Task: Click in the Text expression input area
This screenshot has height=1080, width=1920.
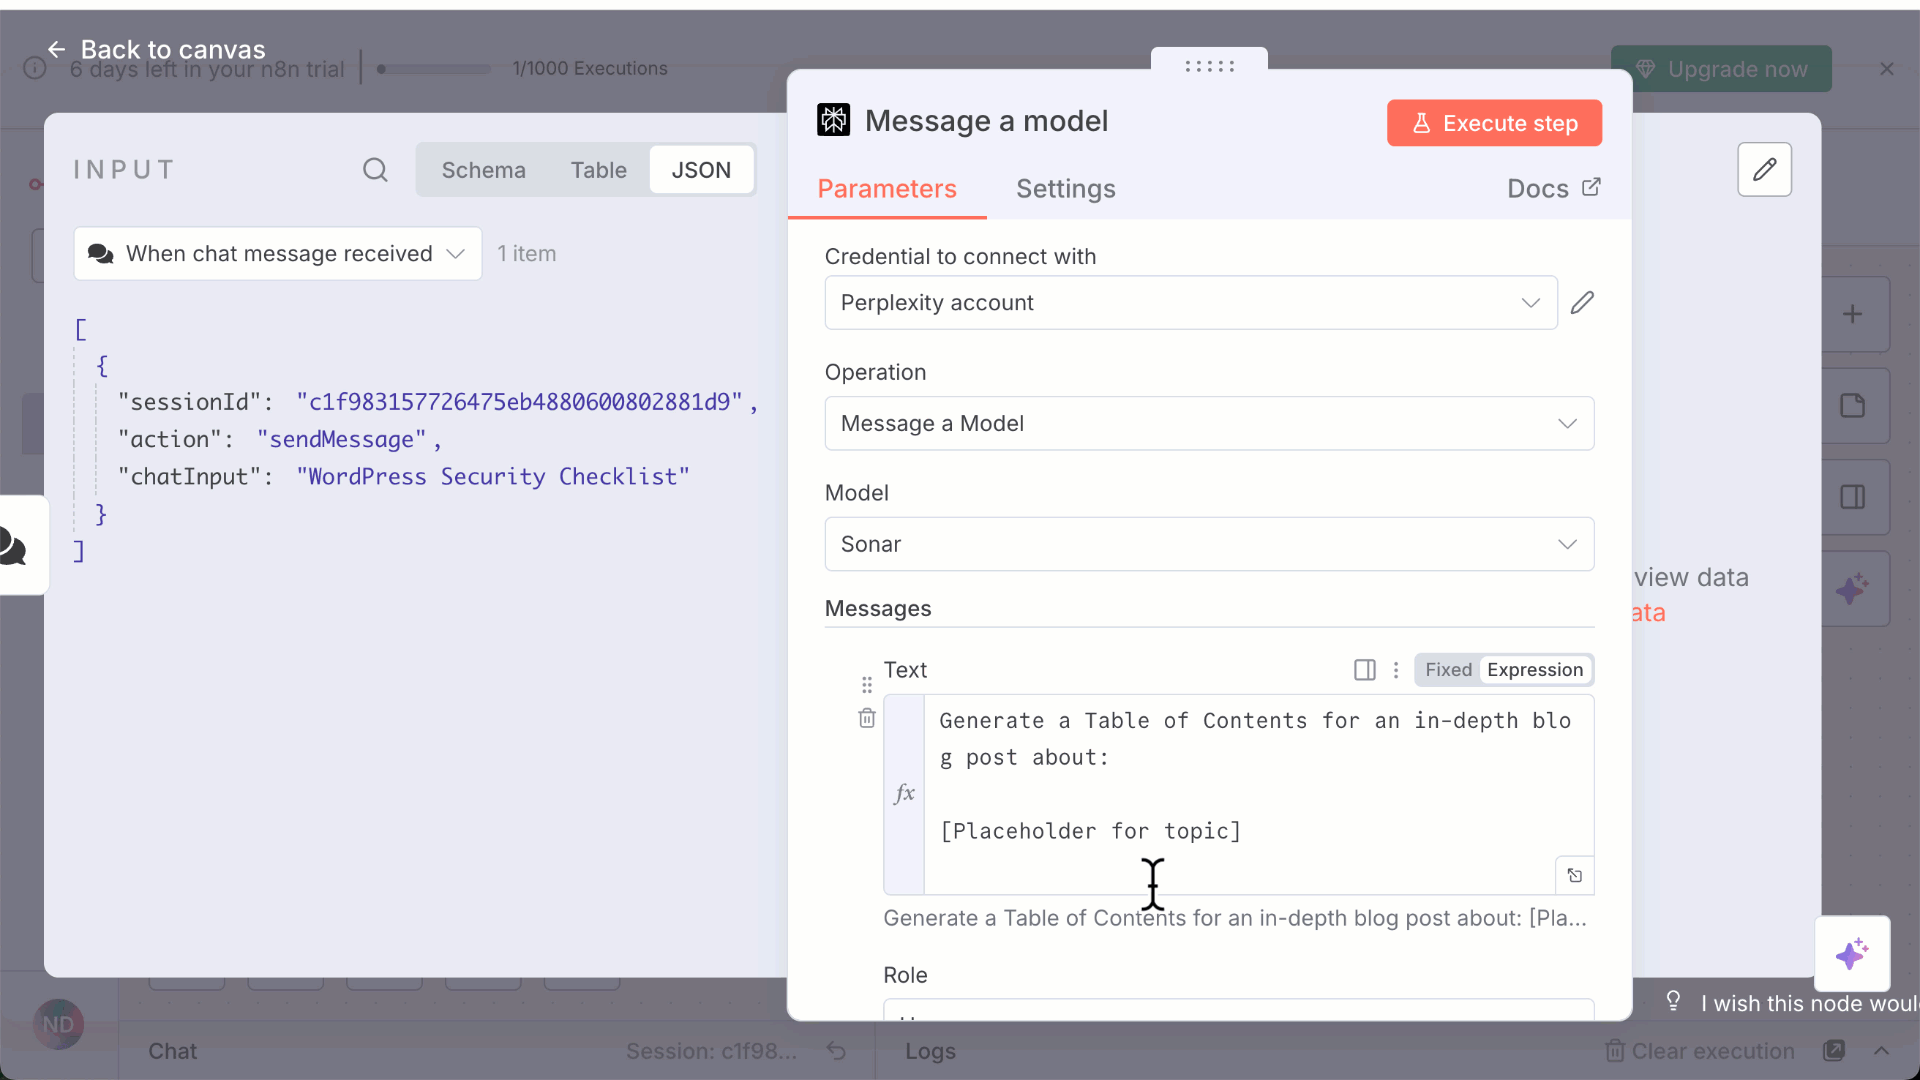Action: (1240, 790)
